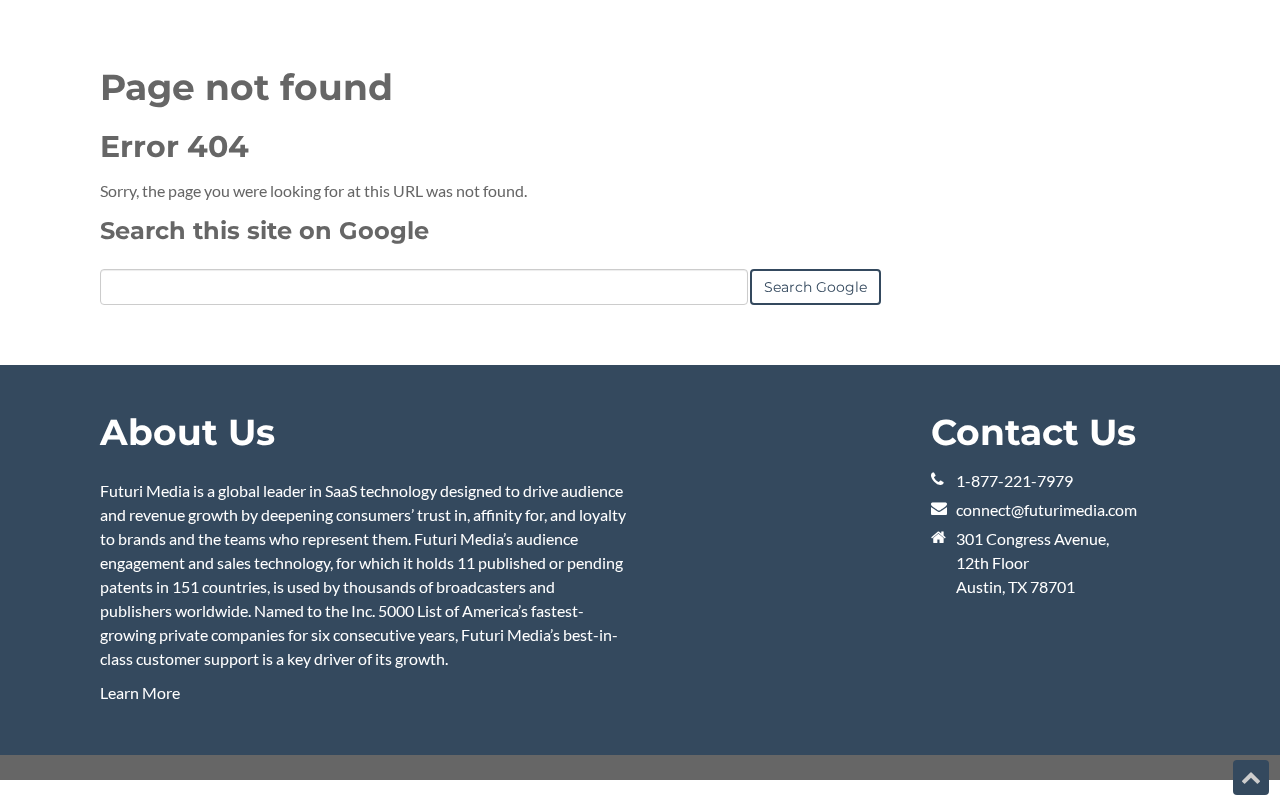Screen dimensions: 1280x800
Task: Click the scroll-to-top chevron button
Action: [1250, 778]
